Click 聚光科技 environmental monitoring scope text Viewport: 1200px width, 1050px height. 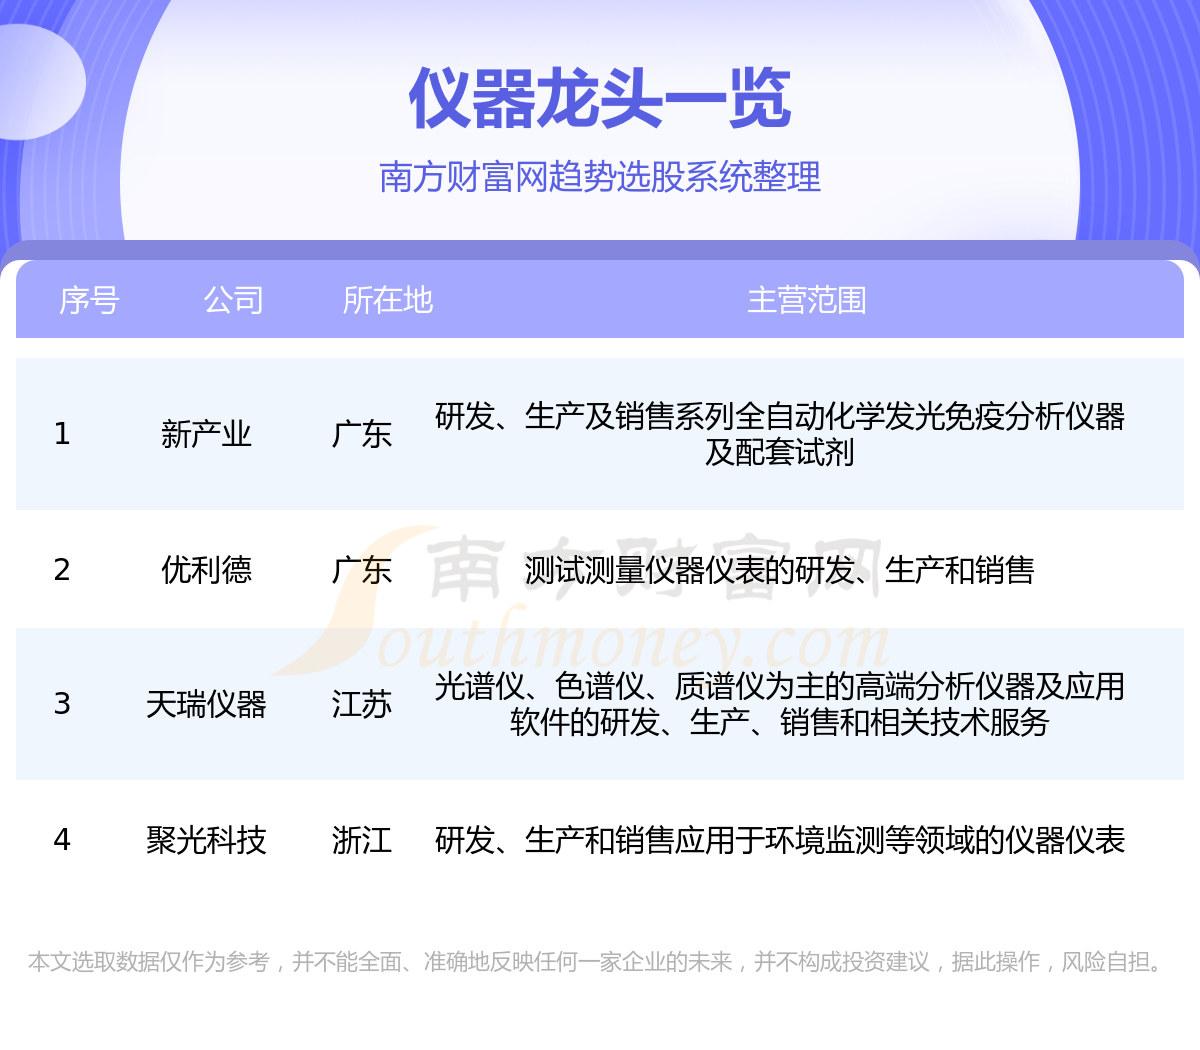780,840
